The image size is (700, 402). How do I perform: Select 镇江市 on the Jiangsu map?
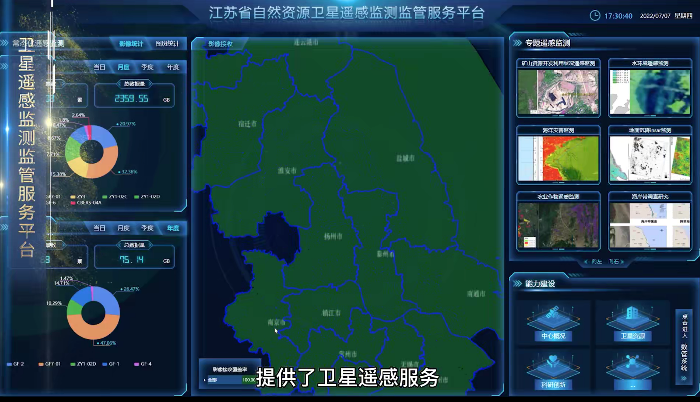(331, 313)
